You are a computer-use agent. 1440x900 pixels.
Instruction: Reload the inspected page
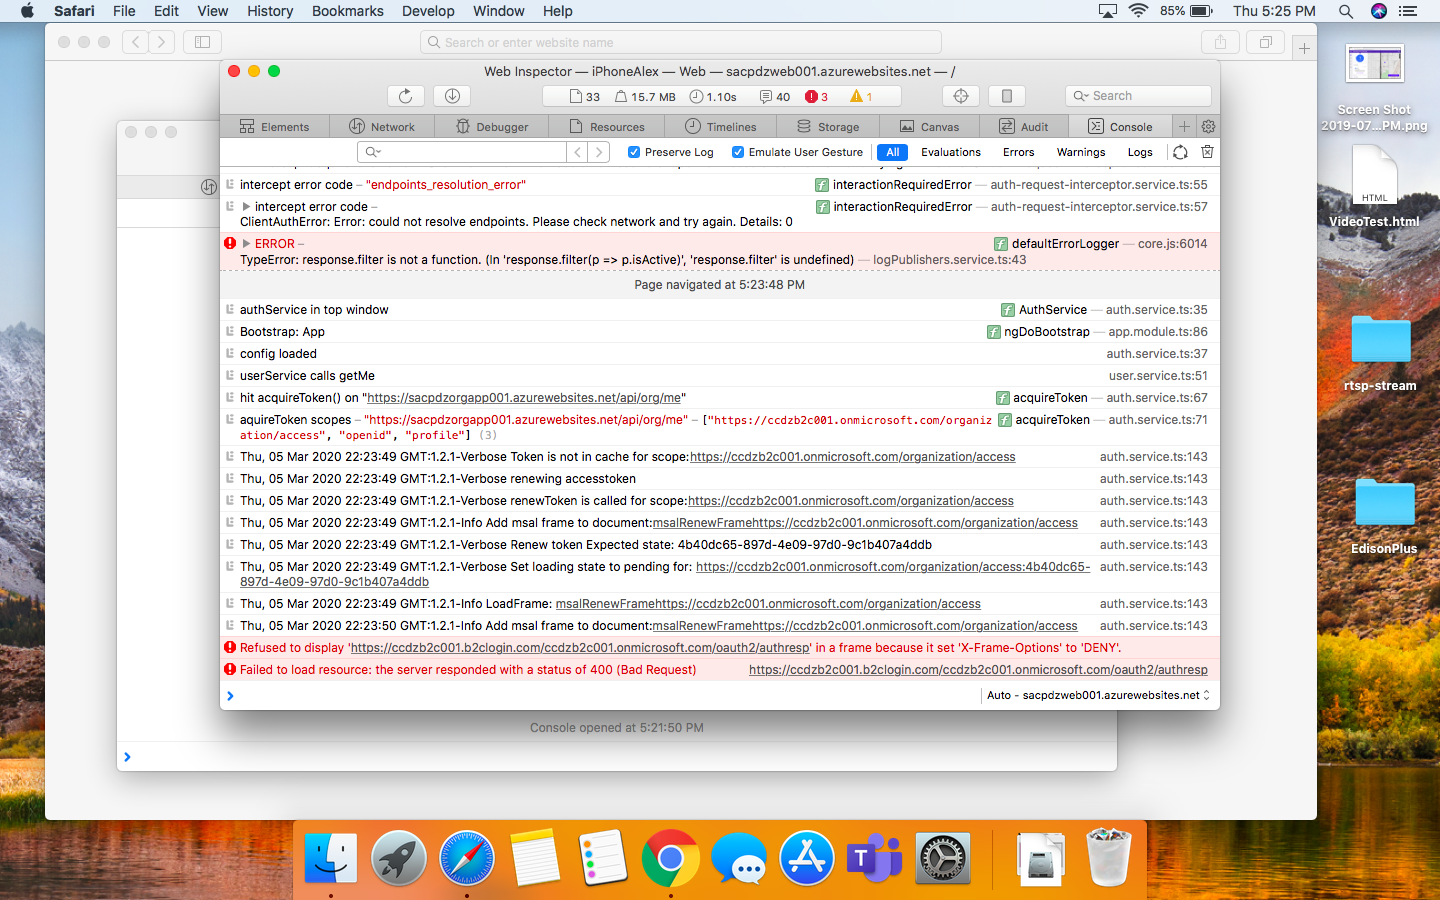pos(405,96)
